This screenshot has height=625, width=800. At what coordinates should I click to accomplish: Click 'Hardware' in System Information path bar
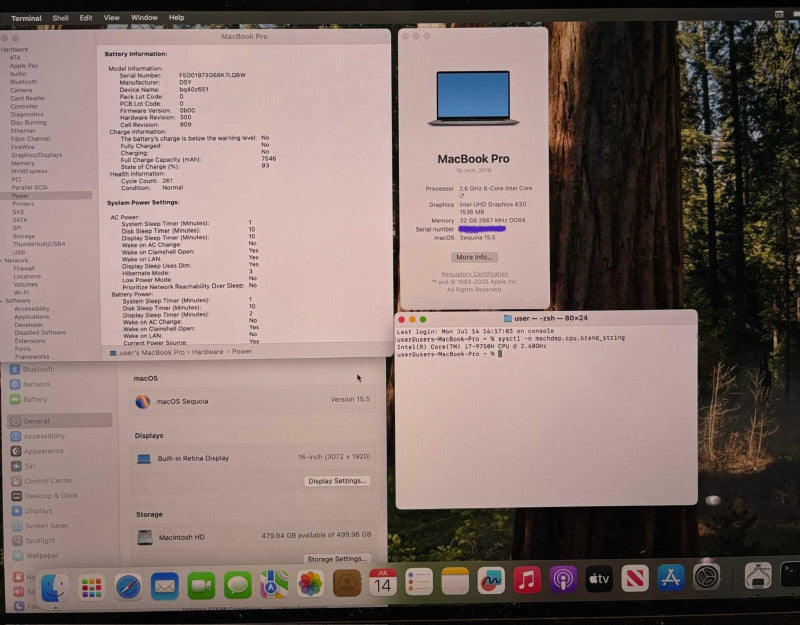pyautogui.click(x=208, y=352)
